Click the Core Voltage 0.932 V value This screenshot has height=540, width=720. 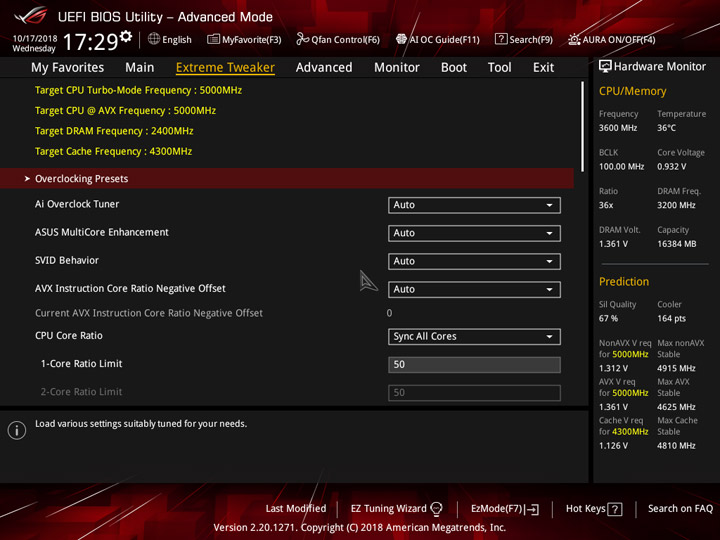pyautogui.click(x=671, y=166)
